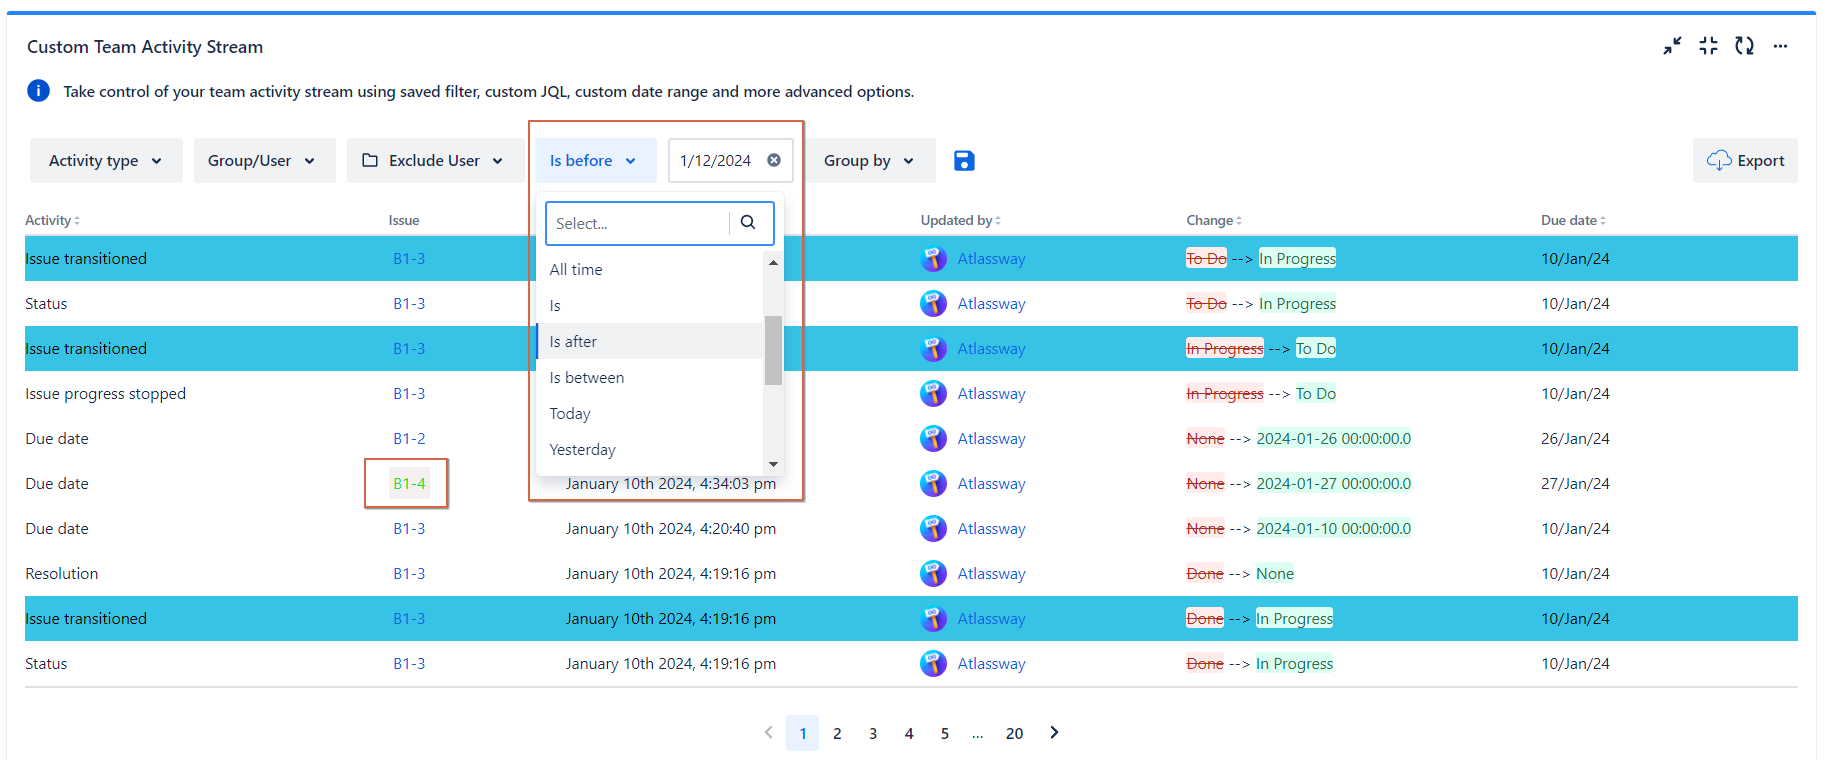Screen dimensions: 1828x760
Task: Select 'Yesterday' in the date list
Action: click(x=583, y=450)
